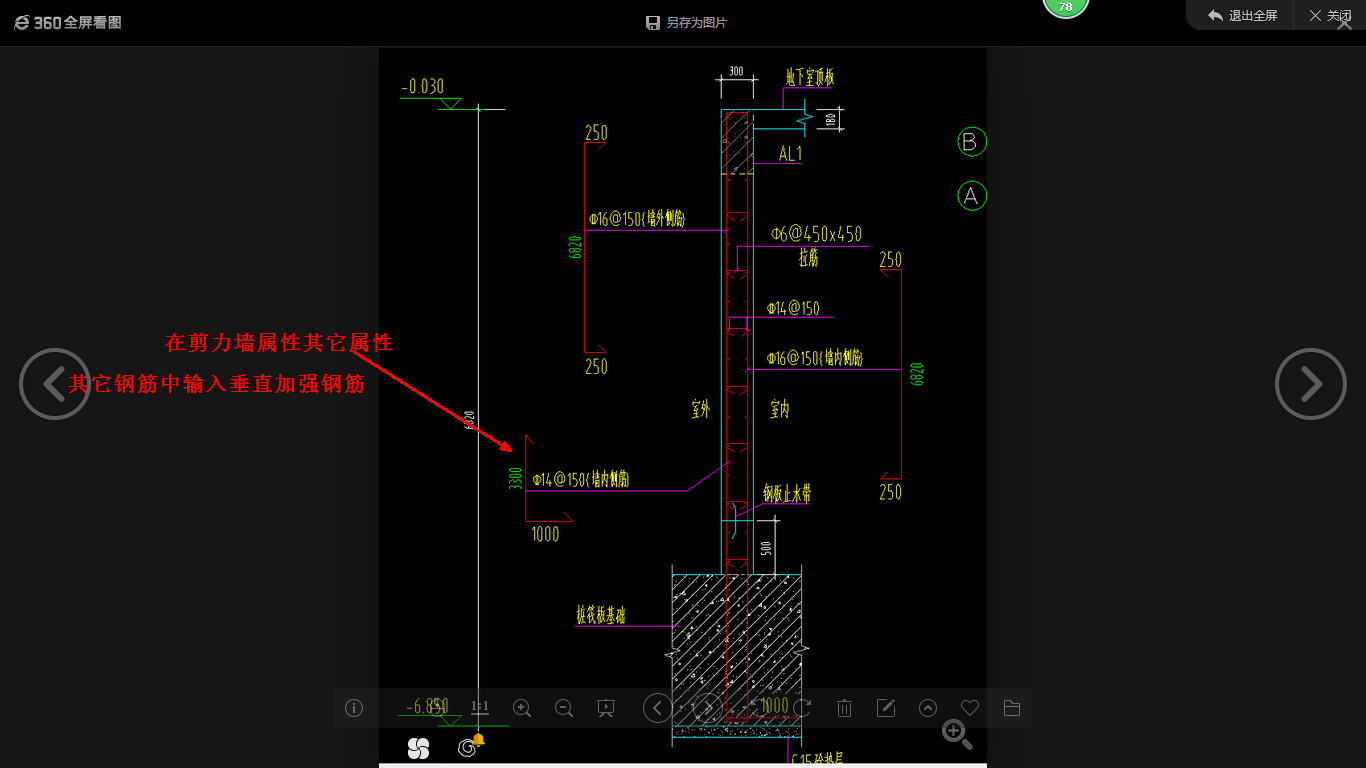Show image info via the i icon
Image resolution: width=1366 pixels, height=768 pixels.
pos(354,708)
